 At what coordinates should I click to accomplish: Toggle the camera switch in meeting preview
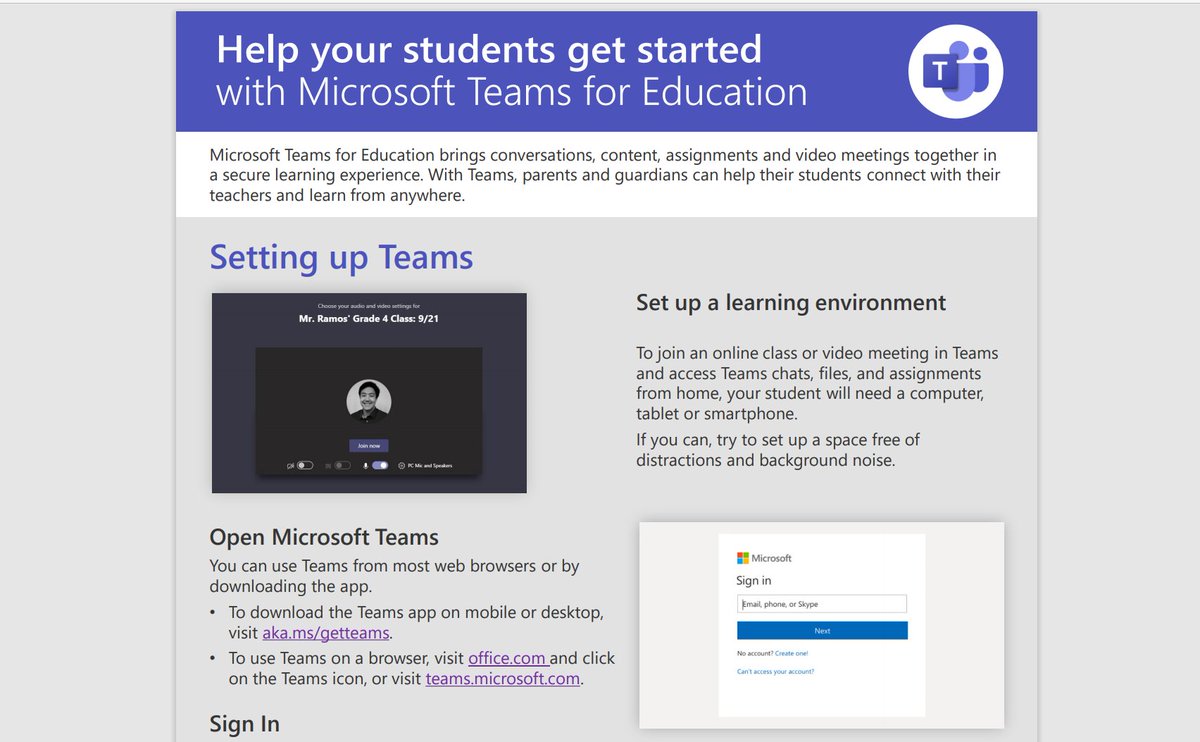click(305, 465)
